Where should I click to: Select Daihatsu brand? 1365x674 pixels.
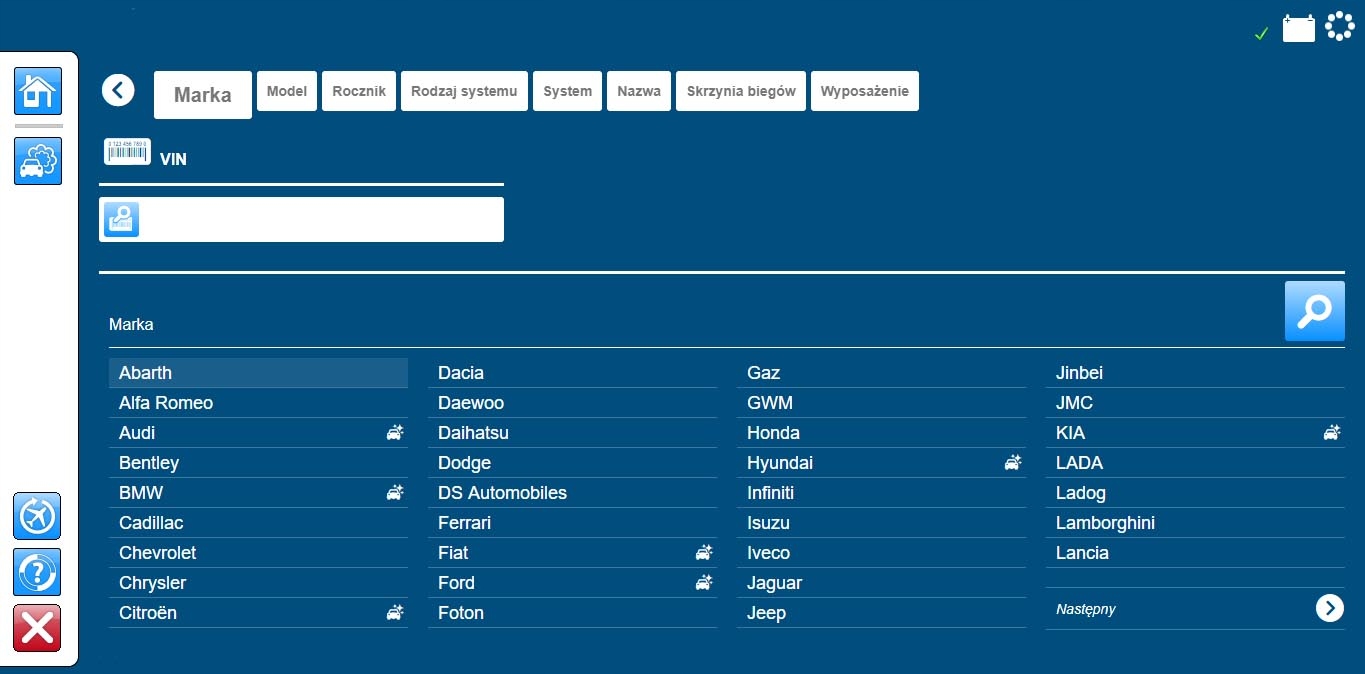(572, 433)
